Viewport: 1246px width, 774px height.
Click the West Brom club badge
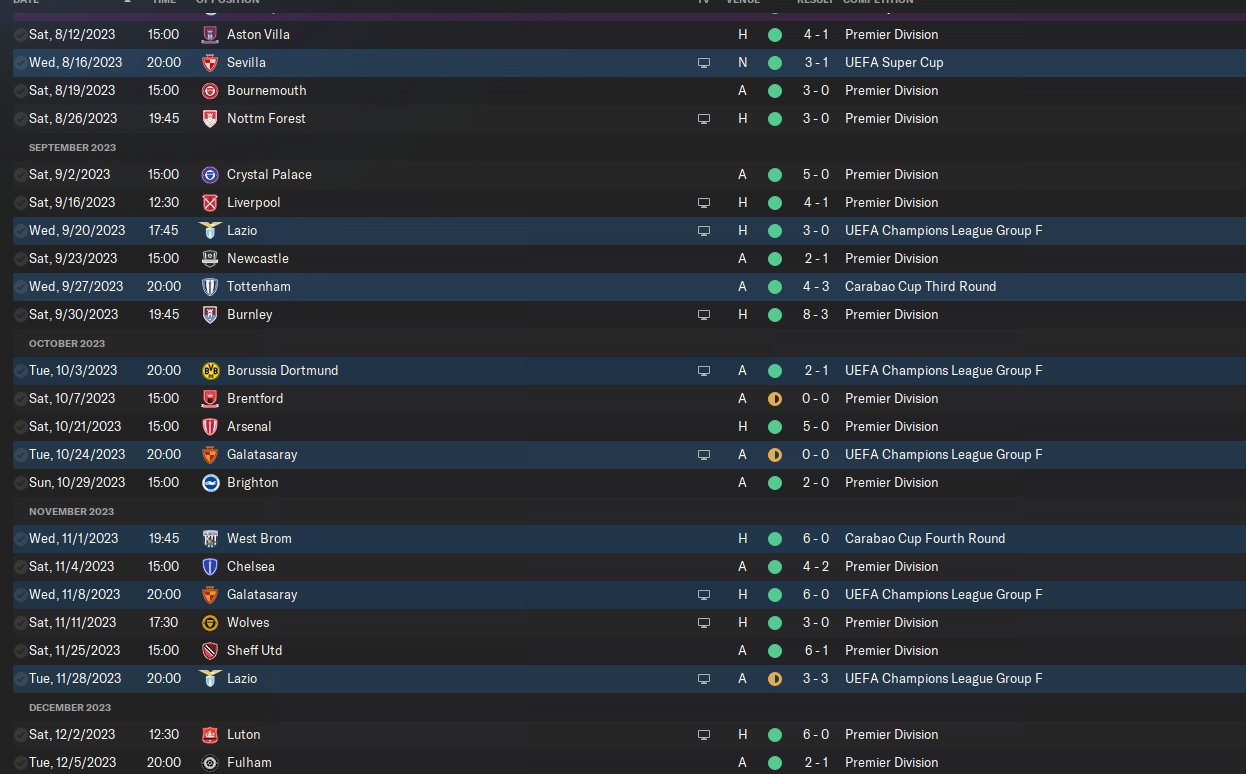point(210,538)
